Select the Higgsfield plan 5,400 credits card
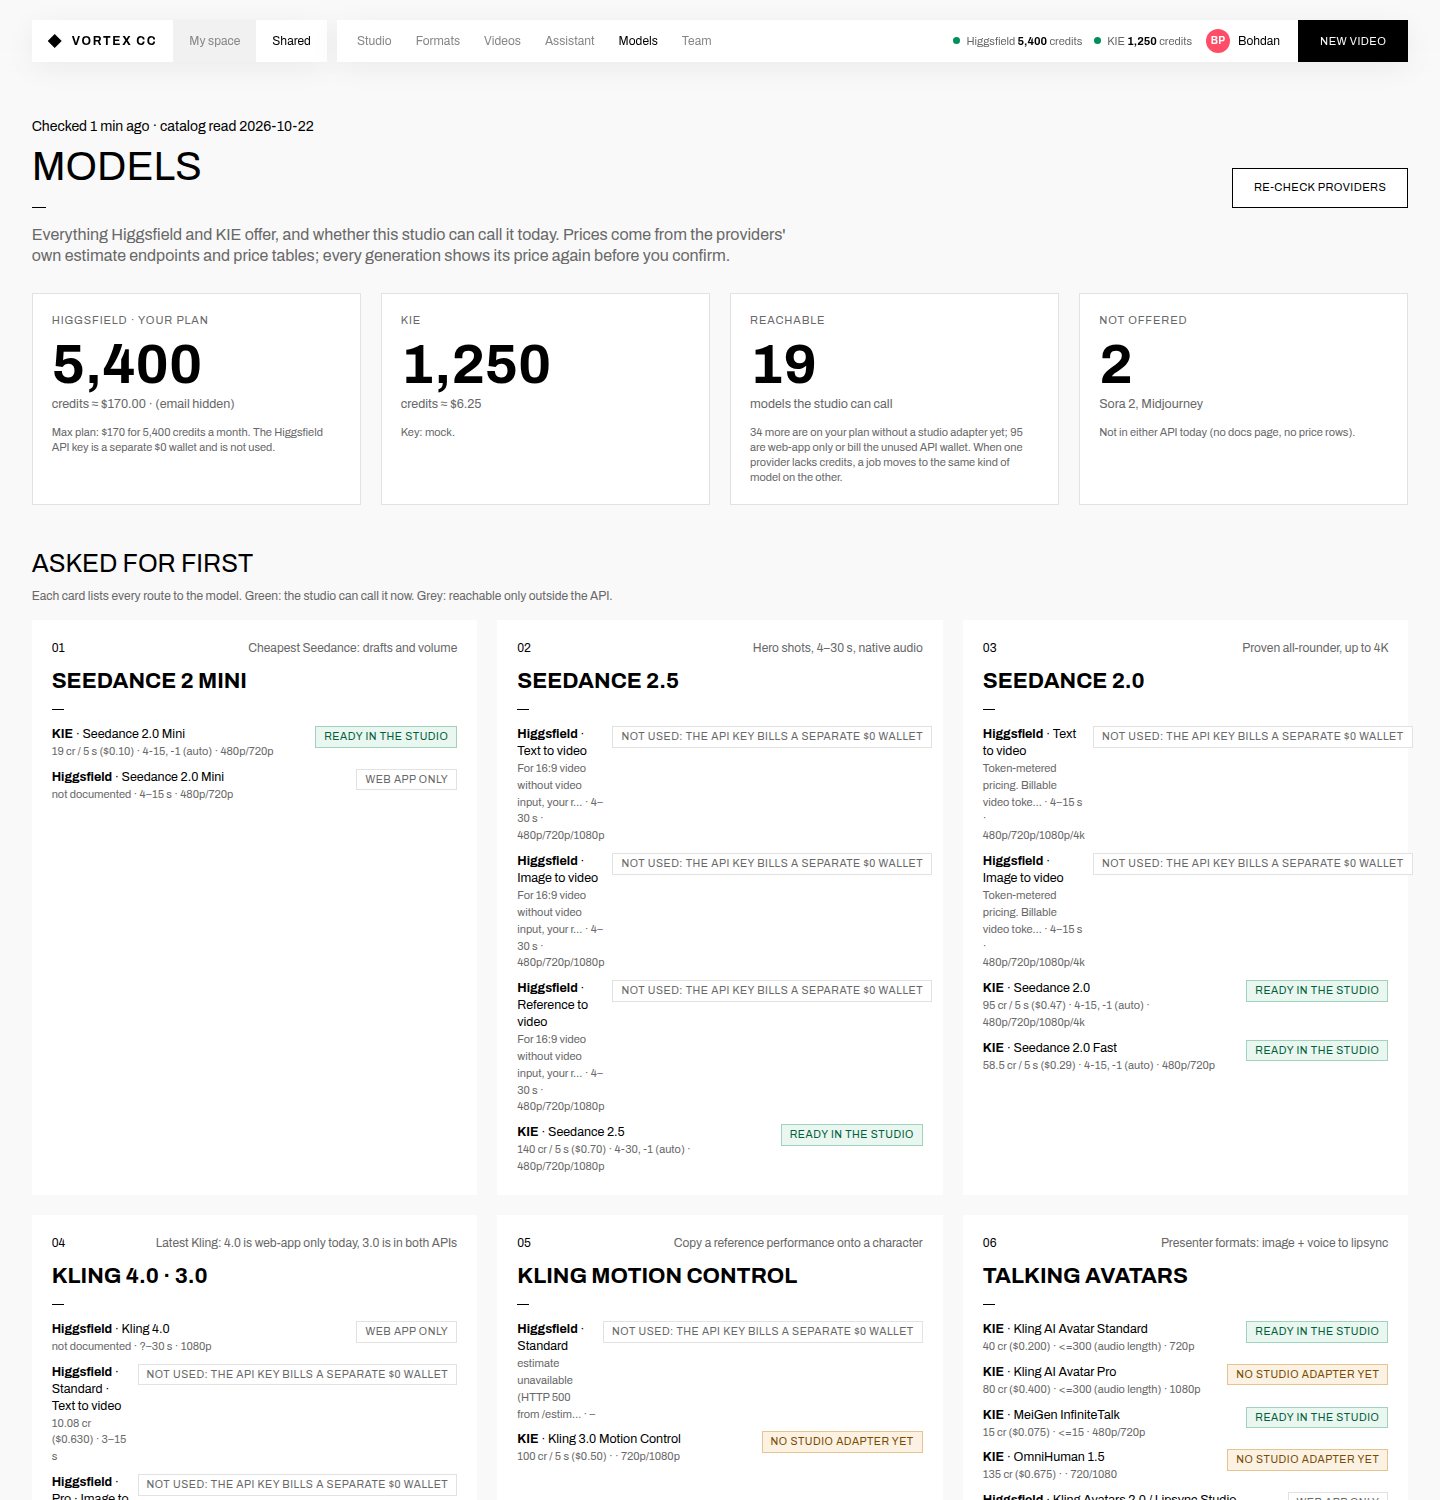This screenshot has width=1440, height=1500. pyautogui.click(x=196, y=399)
